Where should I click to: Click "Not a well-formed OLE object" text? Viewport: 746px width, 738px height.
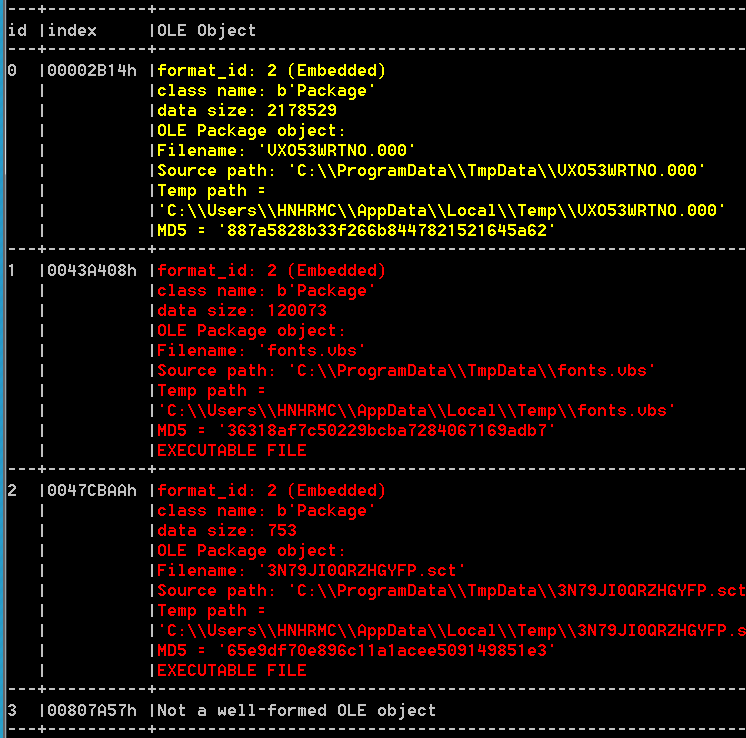(296, 710)
